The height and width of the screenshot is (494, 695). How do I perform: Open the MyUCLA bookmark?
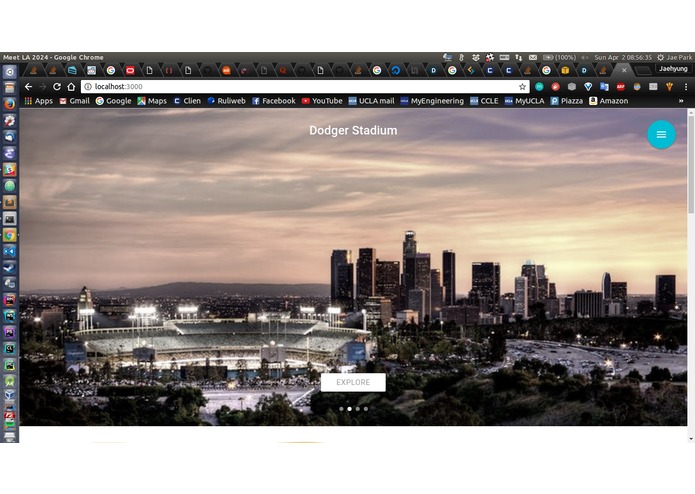point(524,101)
